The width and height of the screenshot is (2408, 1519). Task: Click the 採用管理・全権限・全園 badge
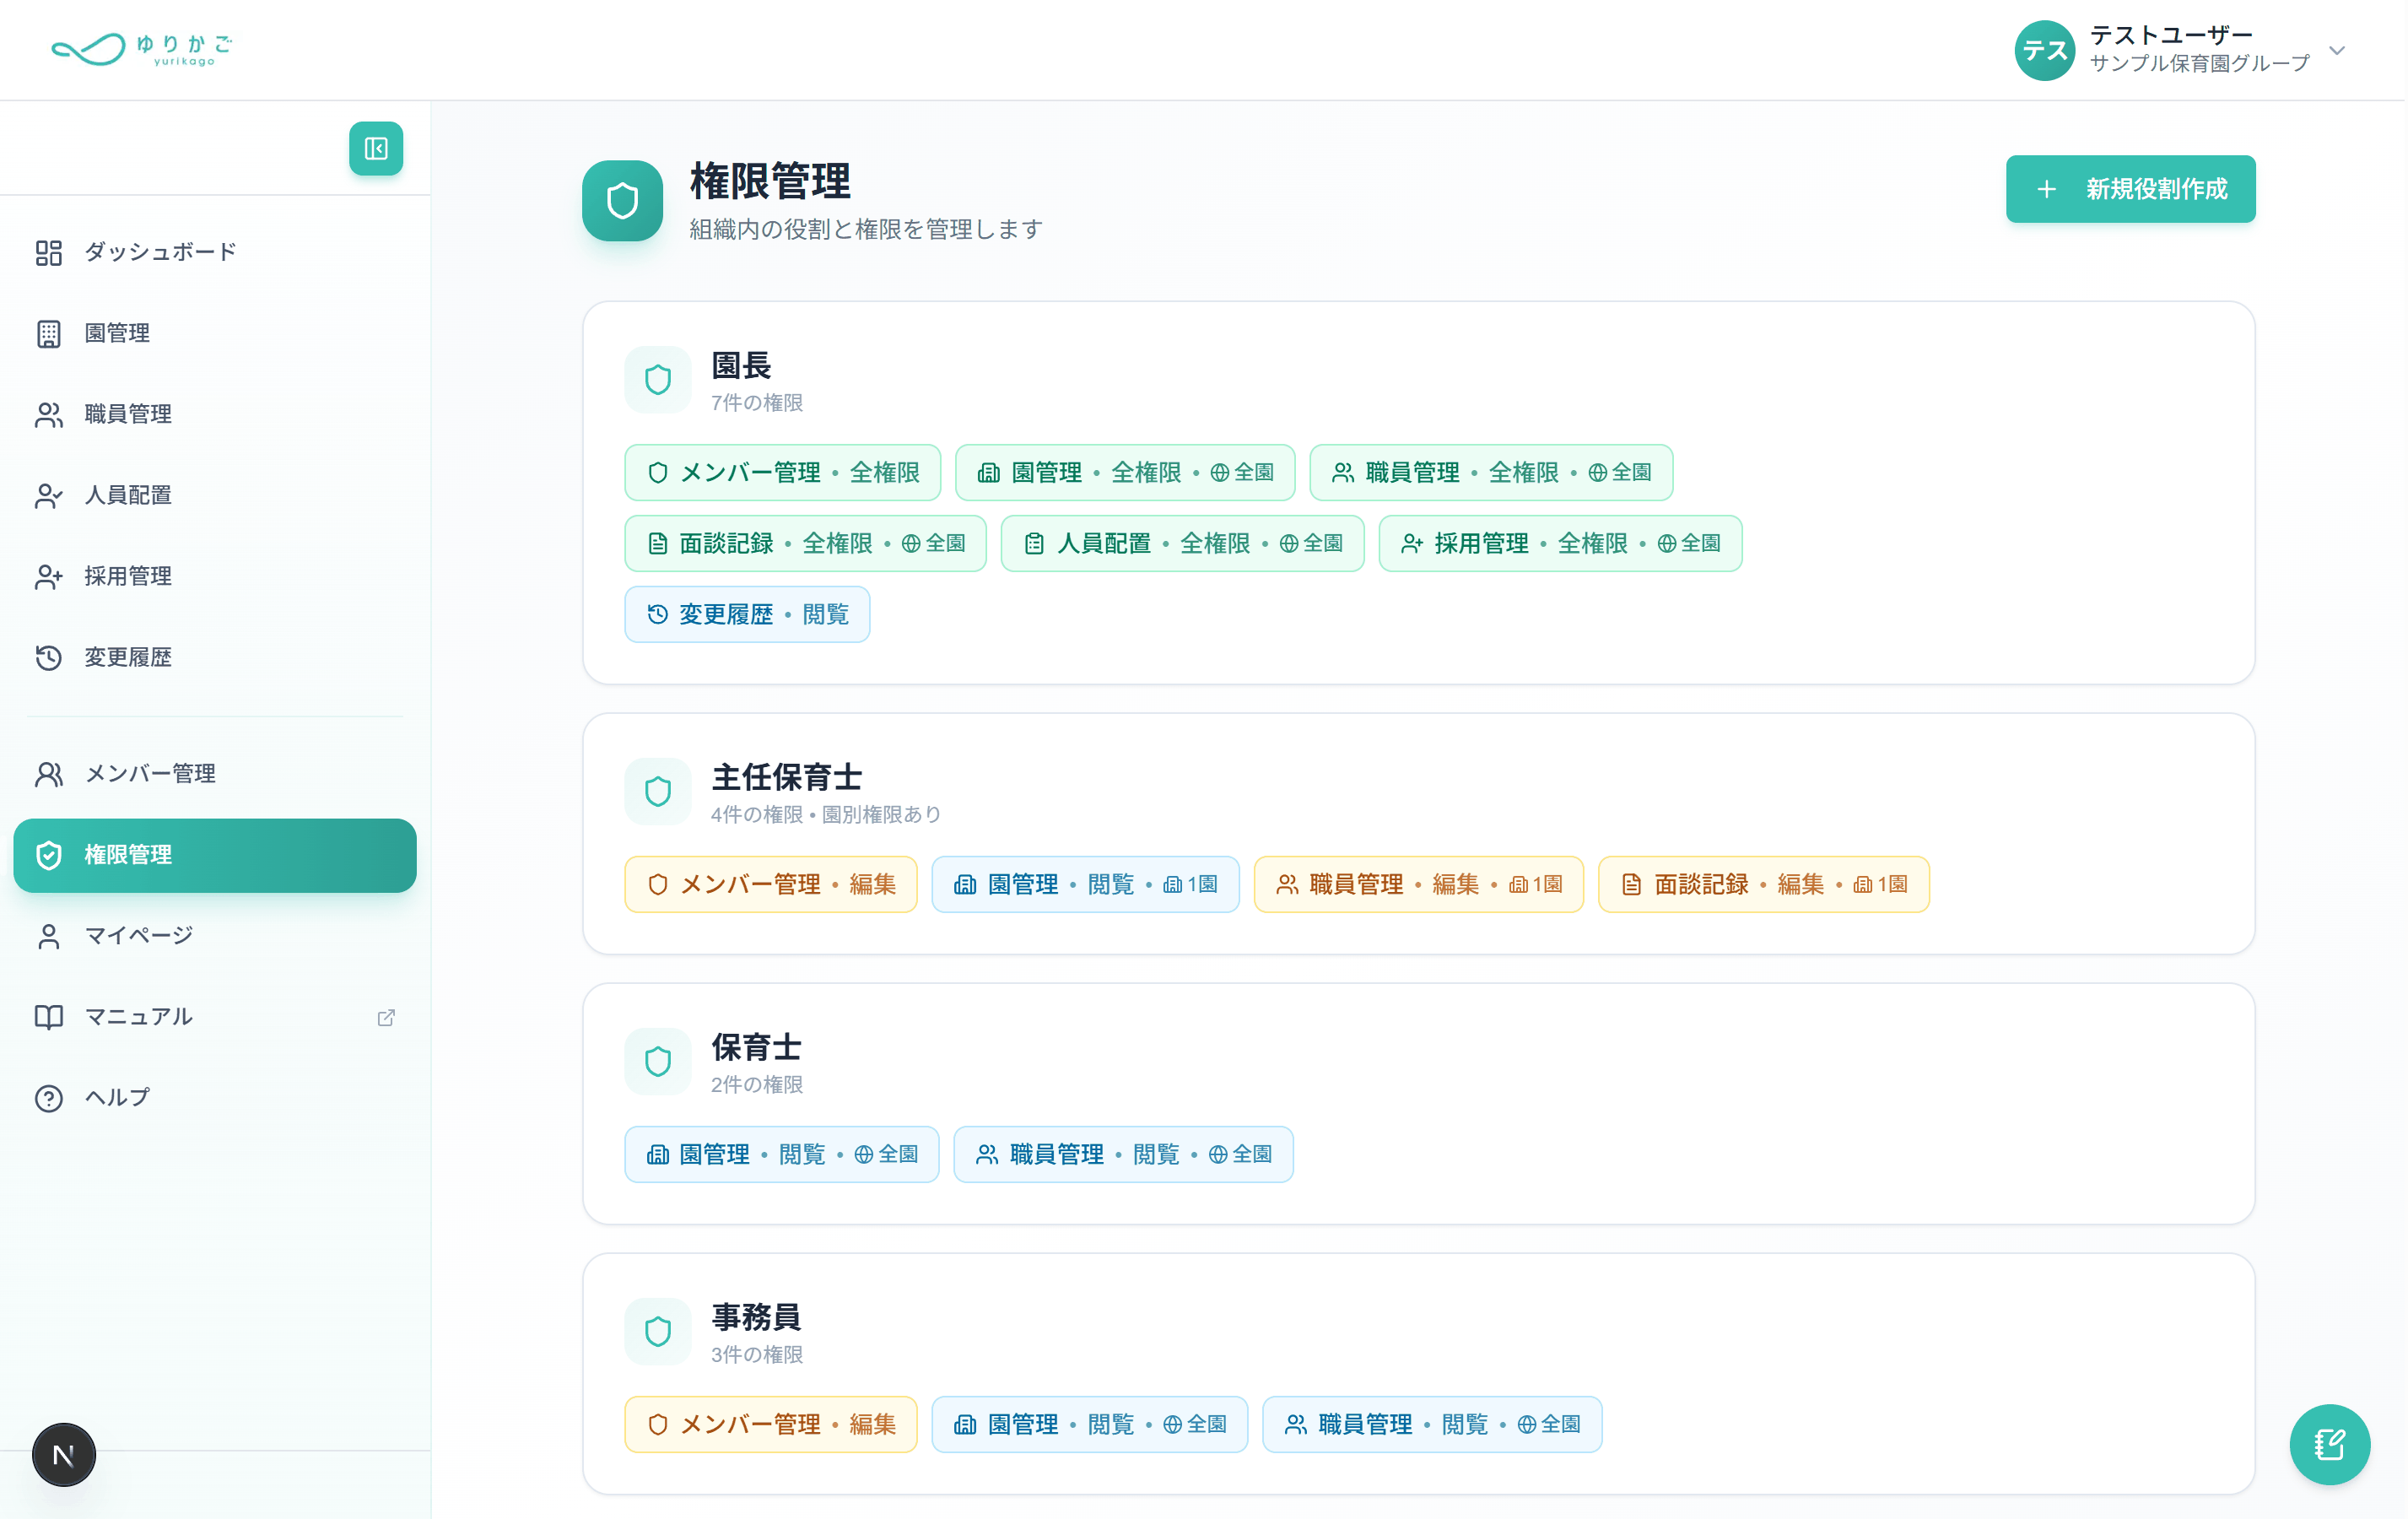[x=1560, y=543]
